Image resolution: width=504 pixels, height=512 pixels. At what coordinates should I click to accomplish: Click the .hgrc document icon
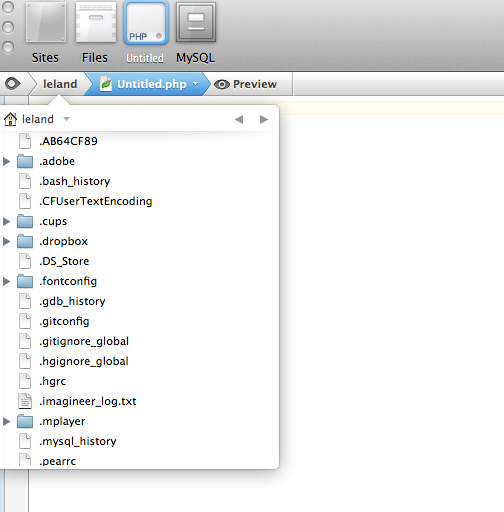[x=25, y=381]
